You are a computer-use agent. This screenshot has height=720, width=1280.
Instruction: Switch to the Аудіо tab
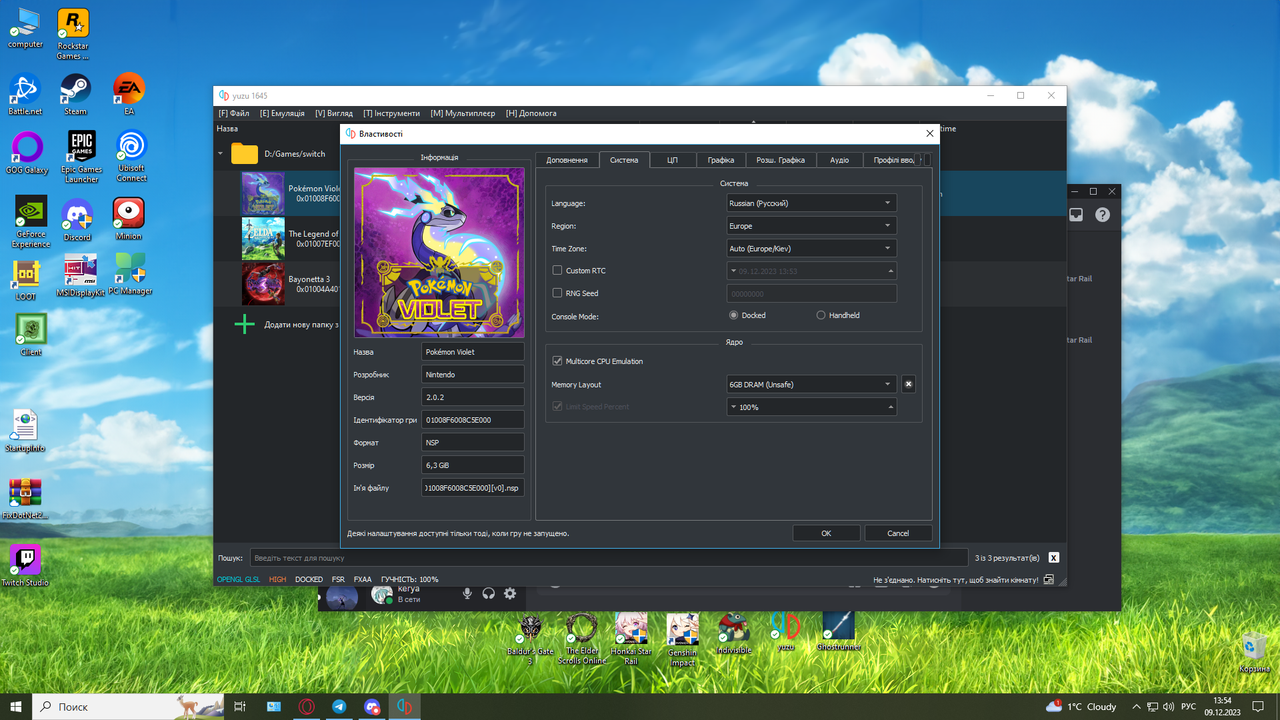[x=839, y=160]
